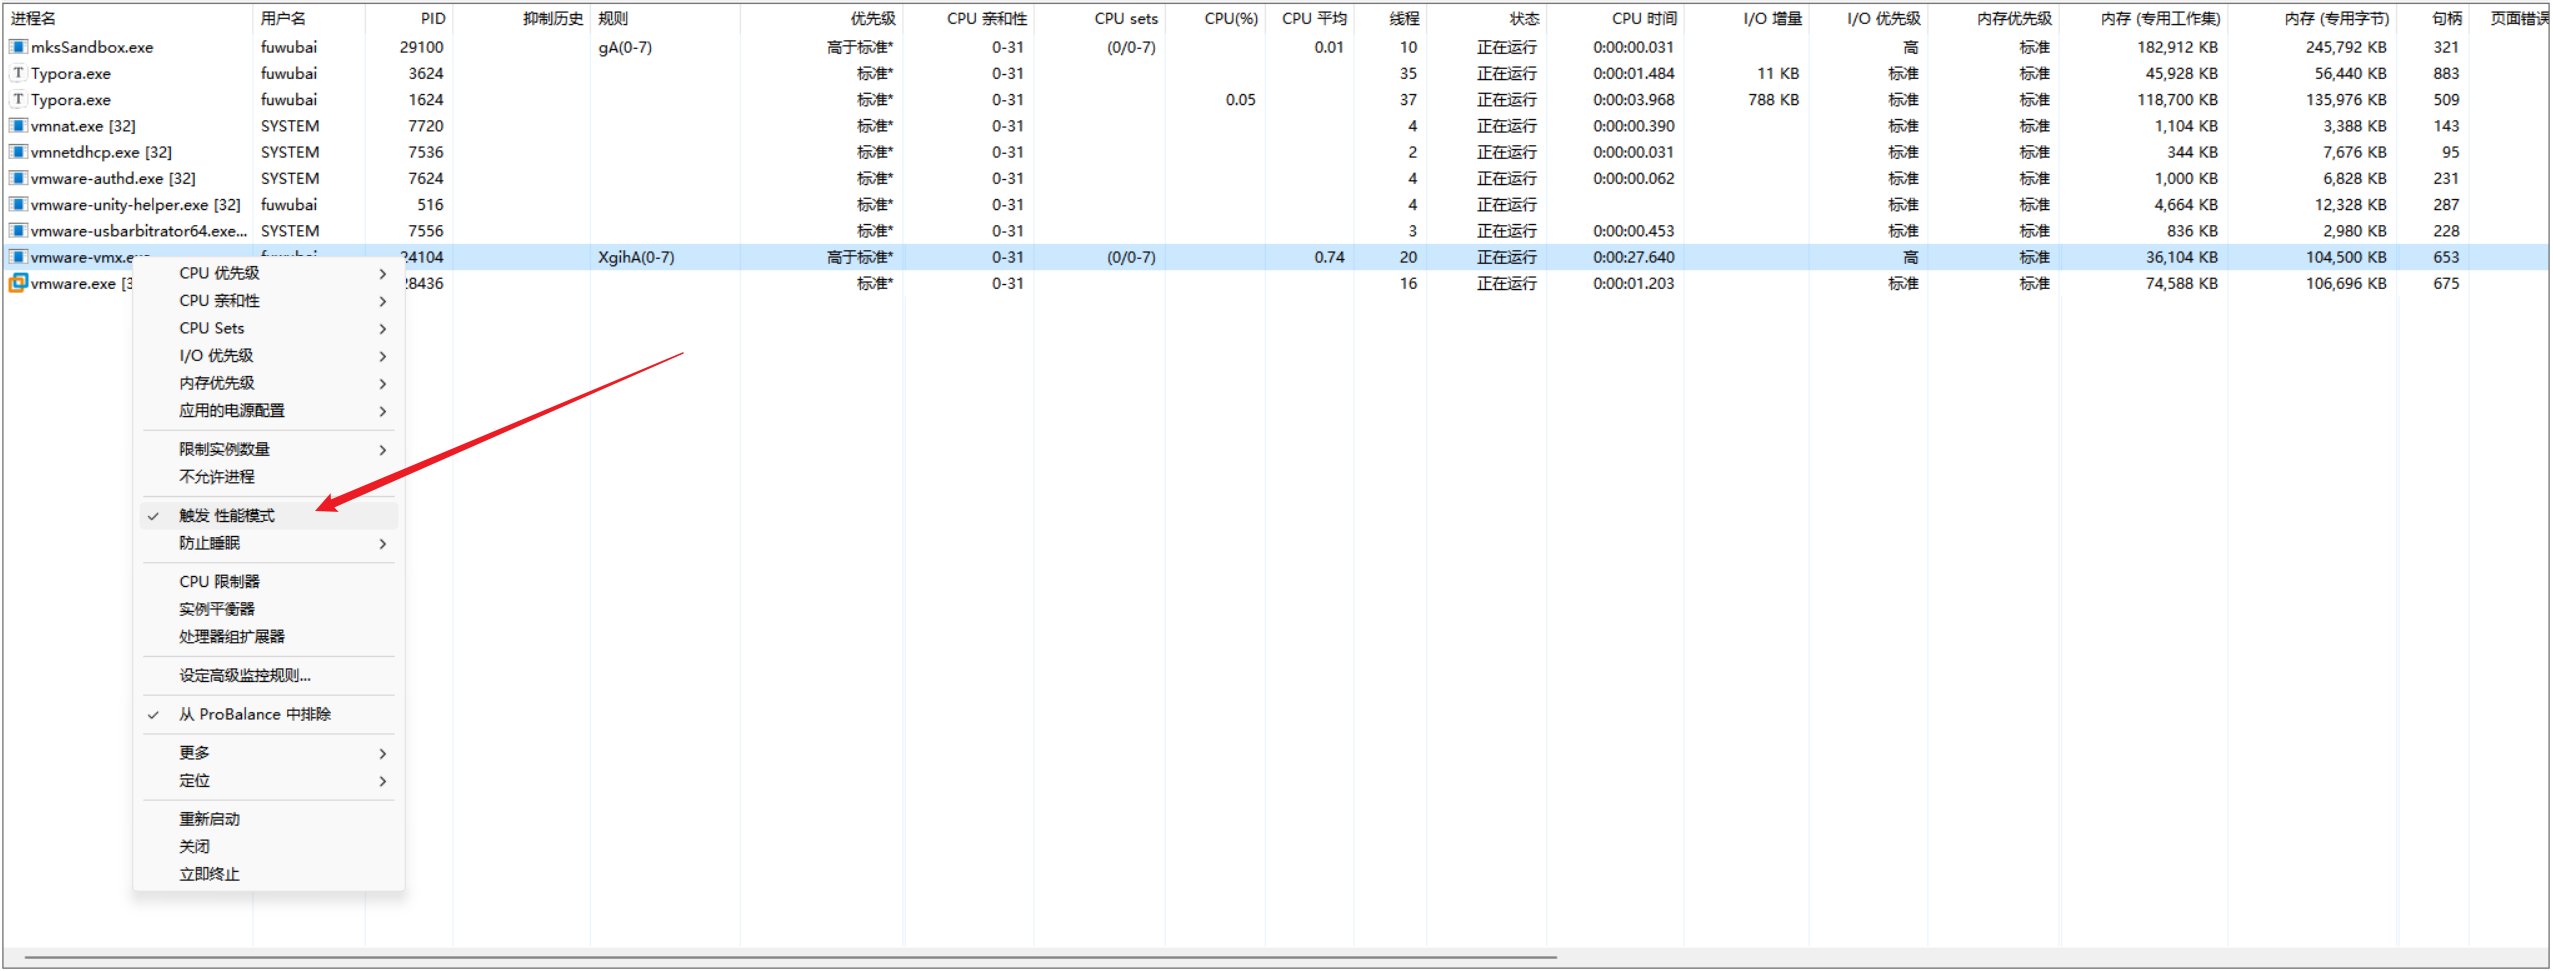Click the vmware-unity-helper.exe process icon
Image resolution: width=2553 pixels, height=971 pixels.
18,204
